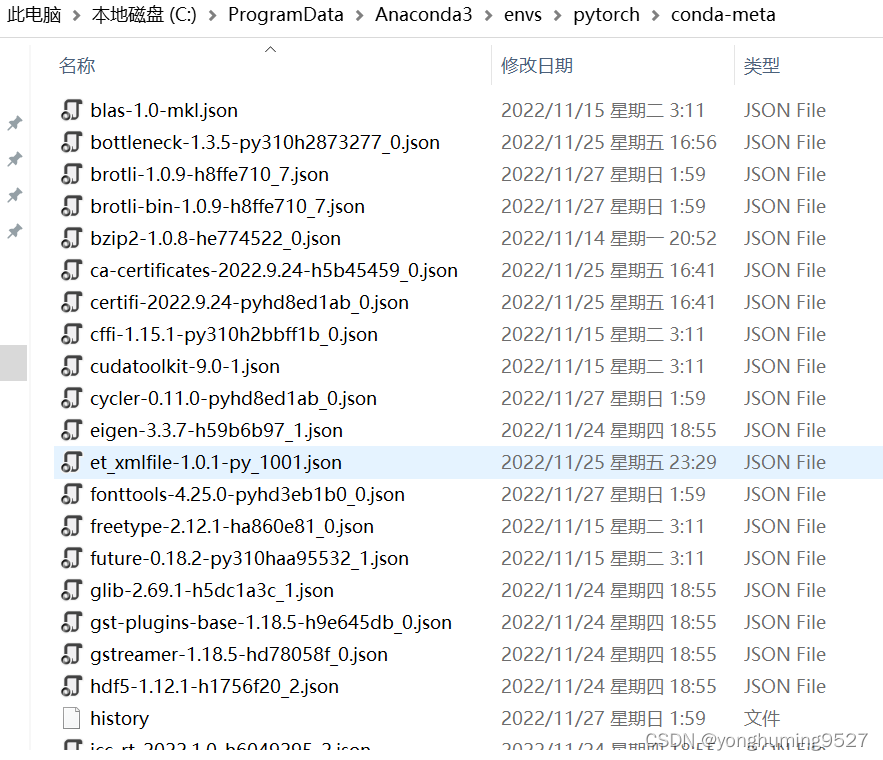Expand the chevron after 此电脑 breadcrumb

coord(74,15)
